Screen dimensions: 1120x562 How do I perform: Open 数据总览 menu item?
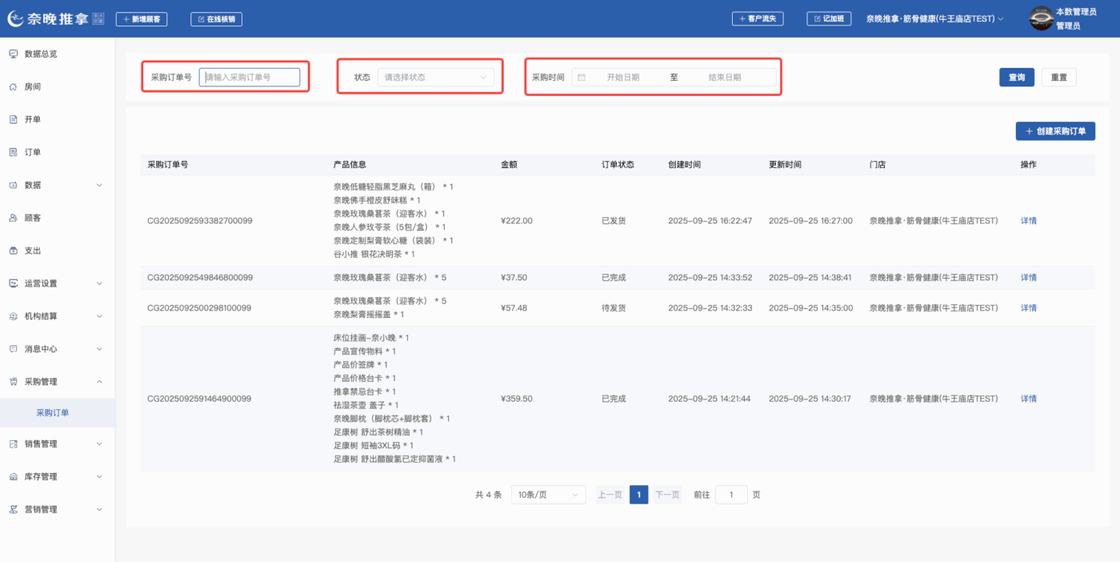(x=57, y=54)
